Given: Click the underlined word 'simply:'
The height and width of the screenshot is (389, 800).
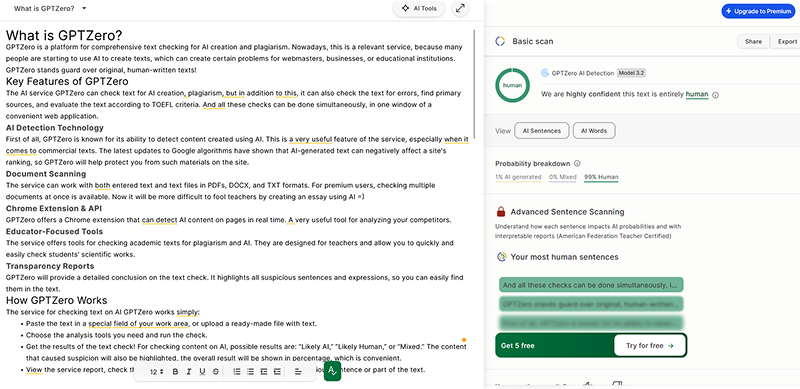Looking at the screenshot, I should [188, 312].
